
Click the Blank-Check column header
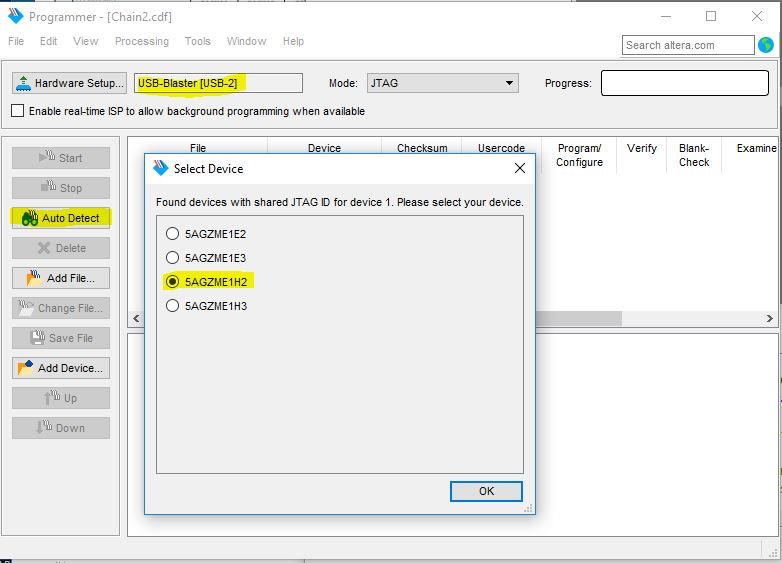[x=694, y=155]
